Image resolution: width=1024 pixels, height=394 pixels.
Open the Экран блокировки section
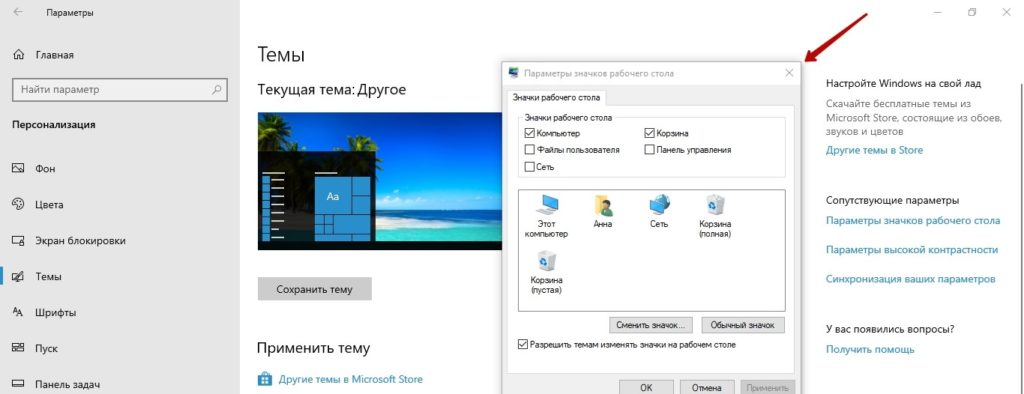tap(69, 240)
